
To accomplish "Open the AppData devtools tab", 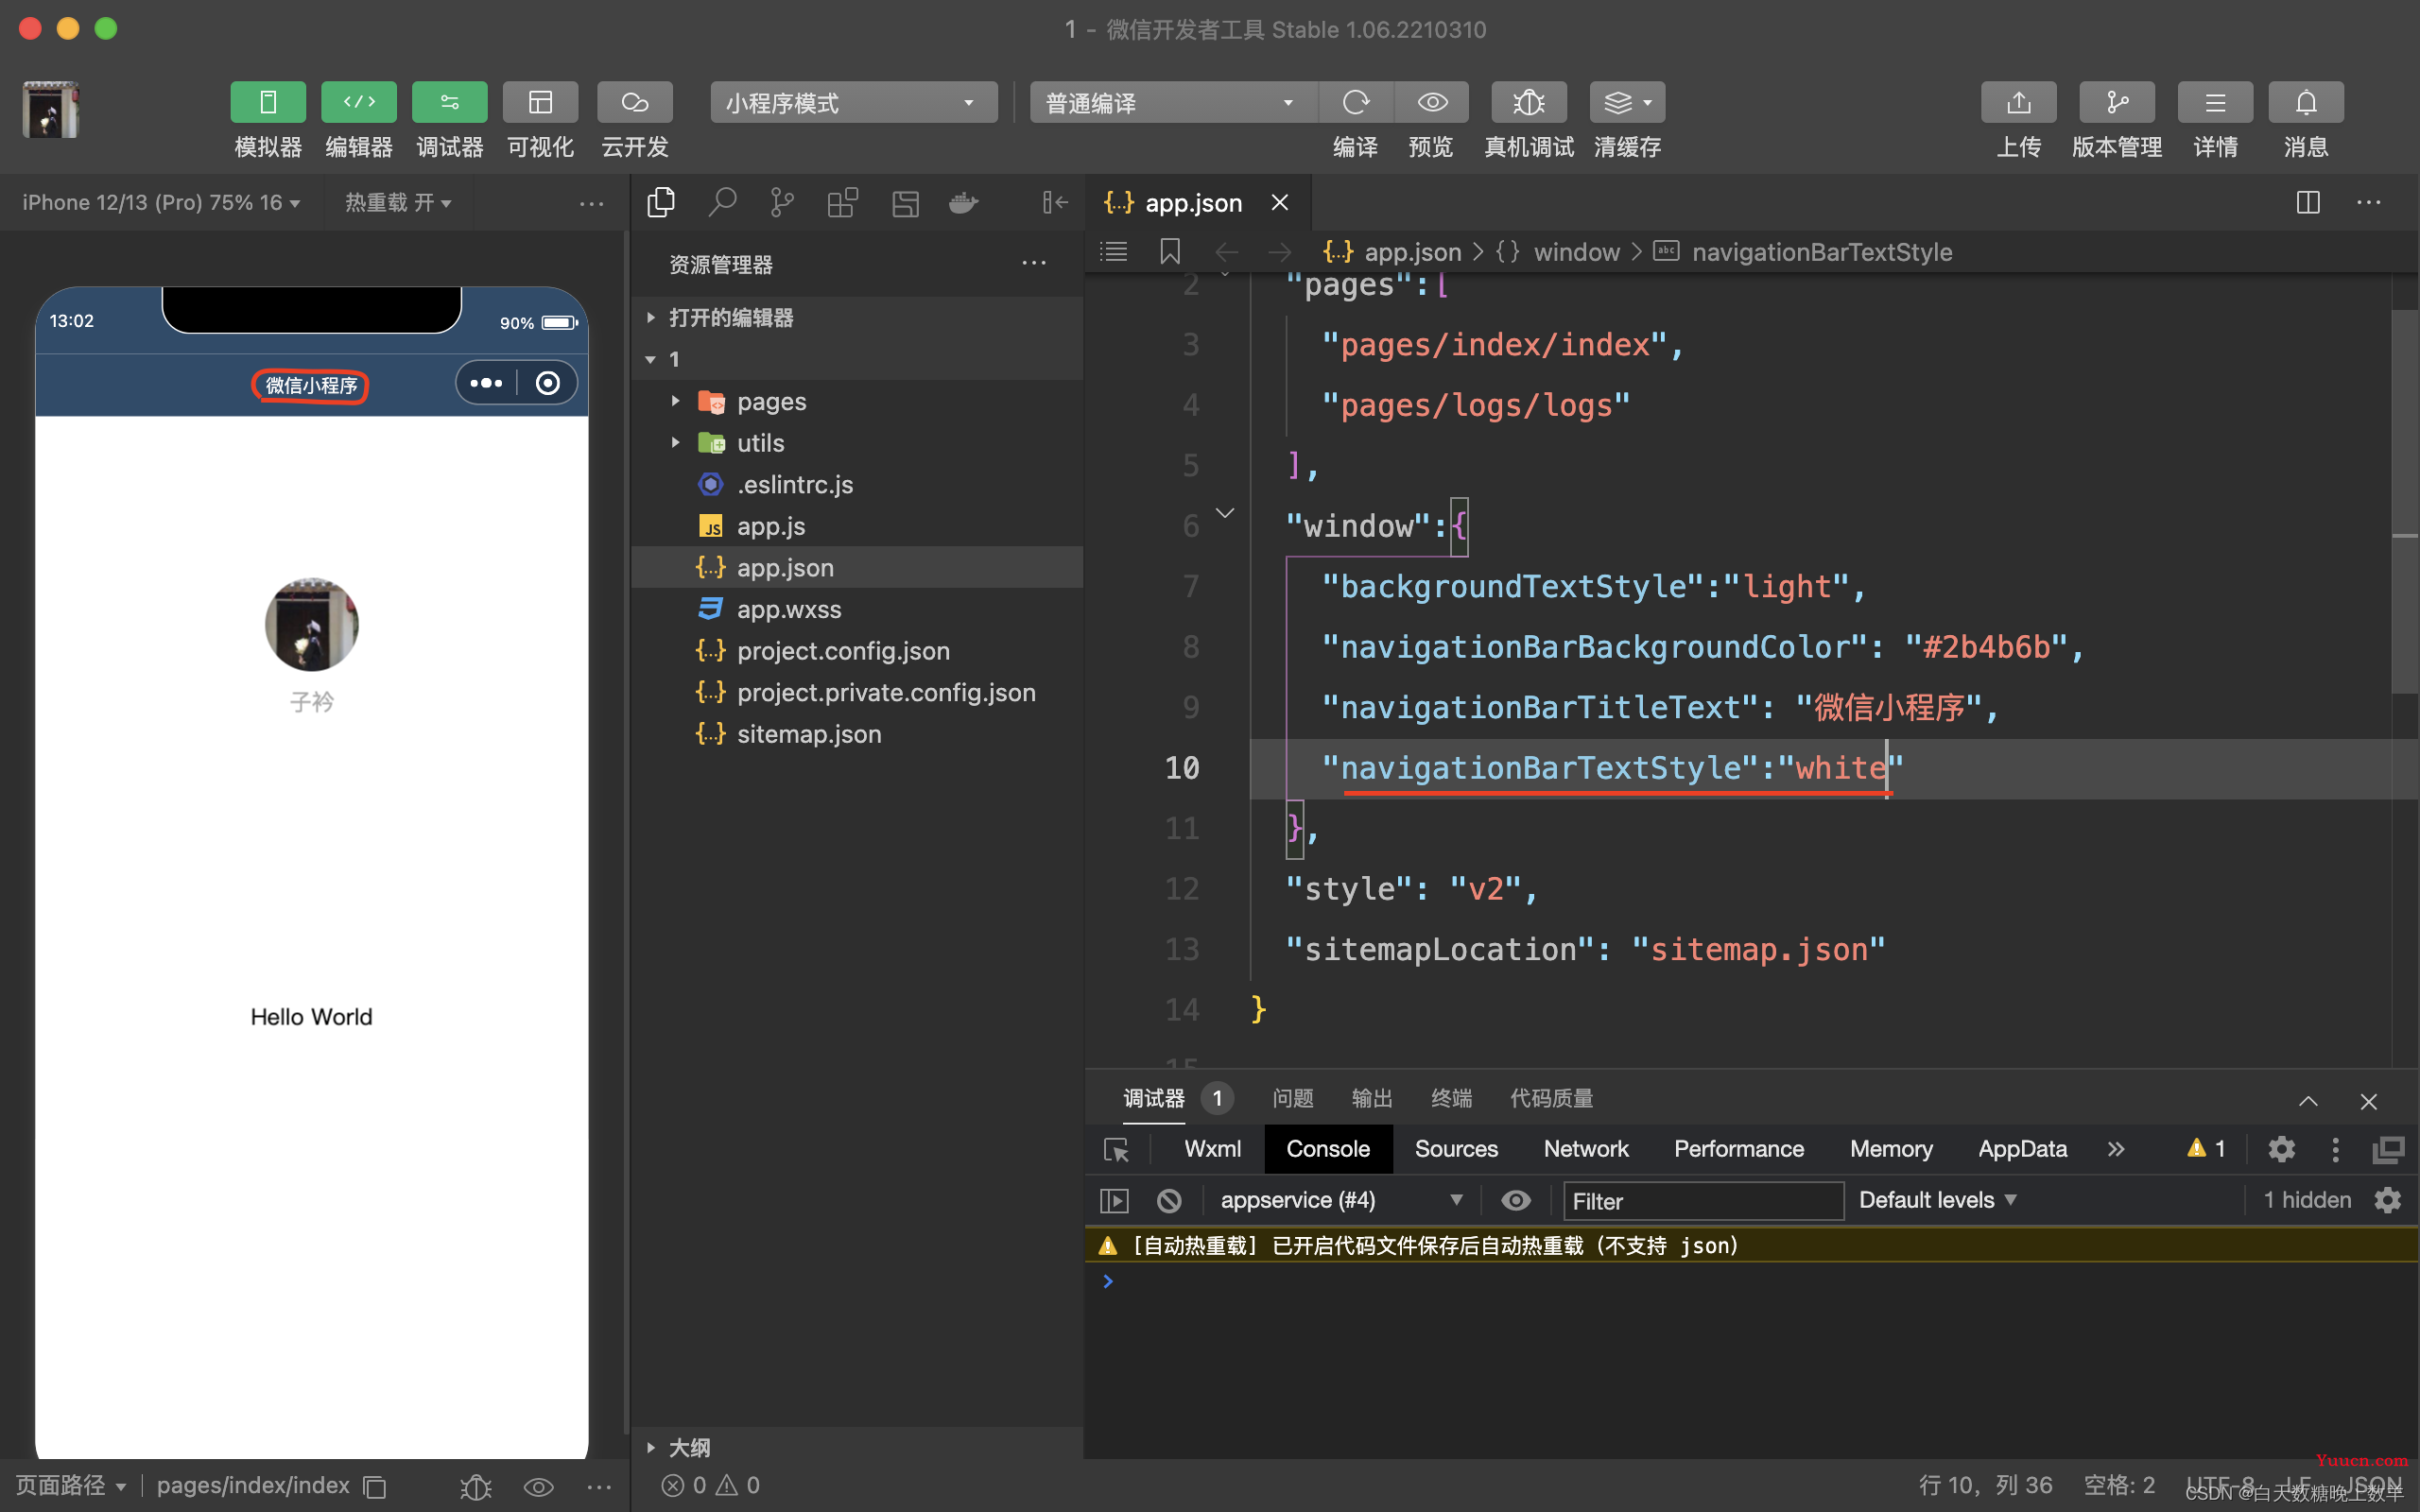I will click(x=2022, y=1149).
